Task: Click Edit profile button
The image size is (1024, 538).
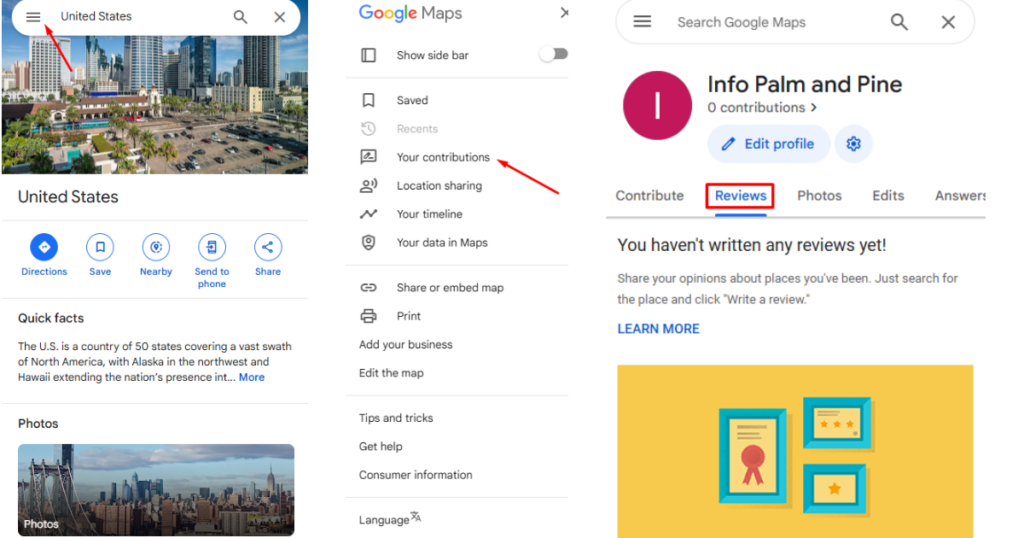Action: (769, 144)
